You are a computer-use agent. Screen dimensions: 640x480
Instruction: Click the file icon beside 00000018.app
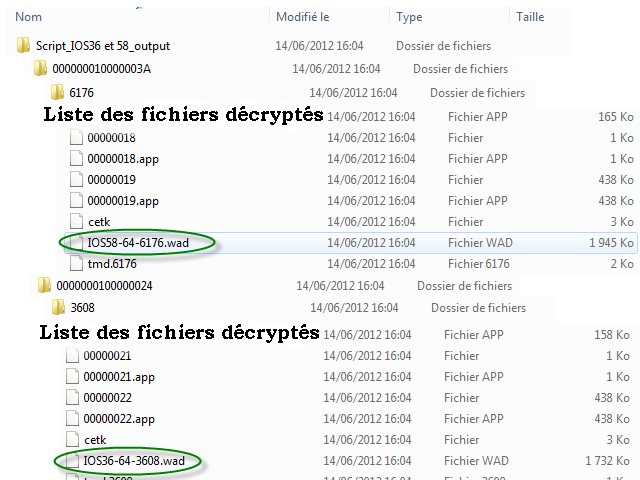(76, 159)
